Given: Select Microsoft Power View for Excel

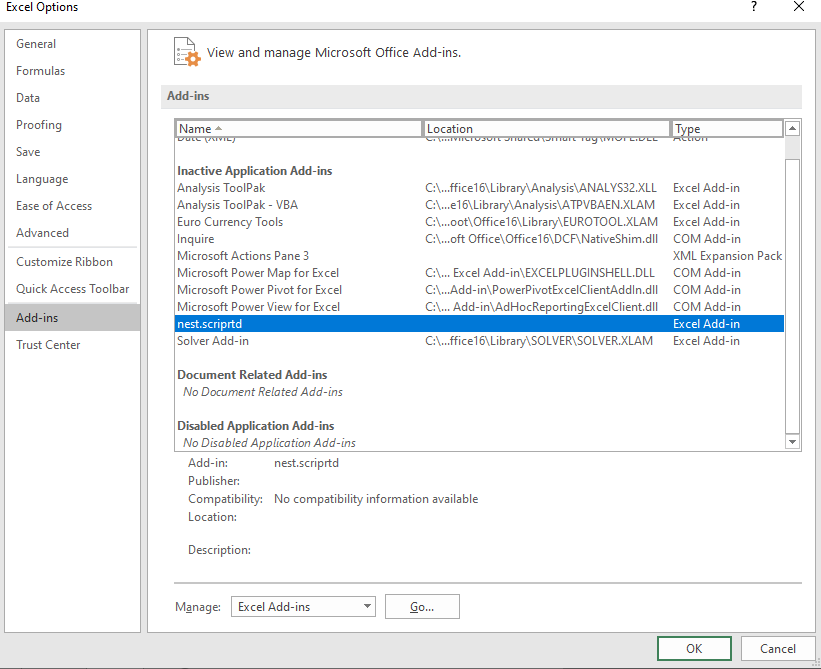Looking at the screenshot, I should tap(480, 307).
